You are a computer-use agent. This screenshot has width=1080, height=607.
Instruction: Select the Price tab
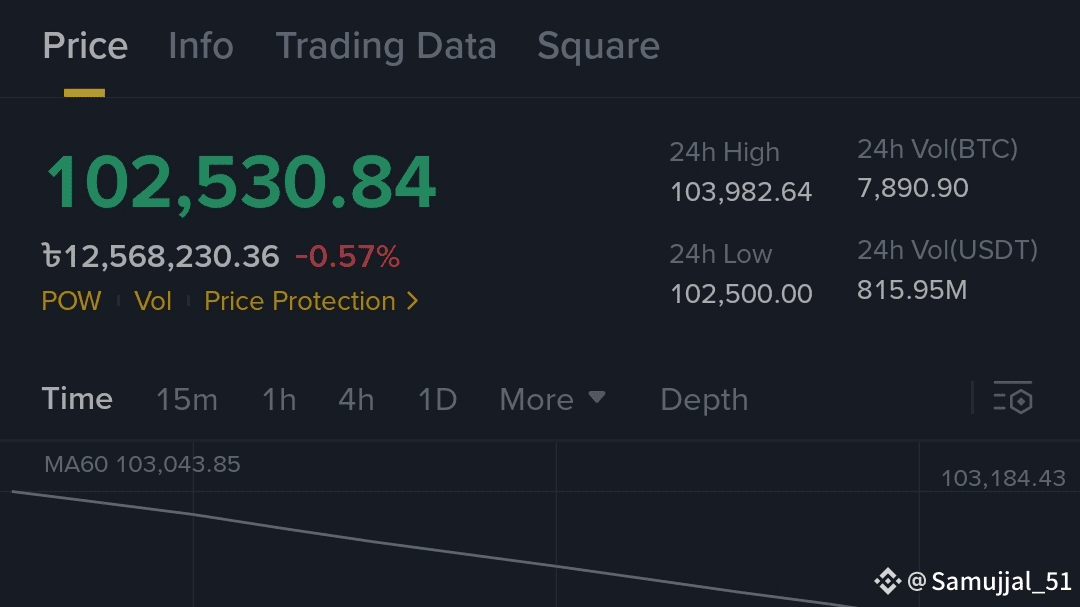pos(85,46)
